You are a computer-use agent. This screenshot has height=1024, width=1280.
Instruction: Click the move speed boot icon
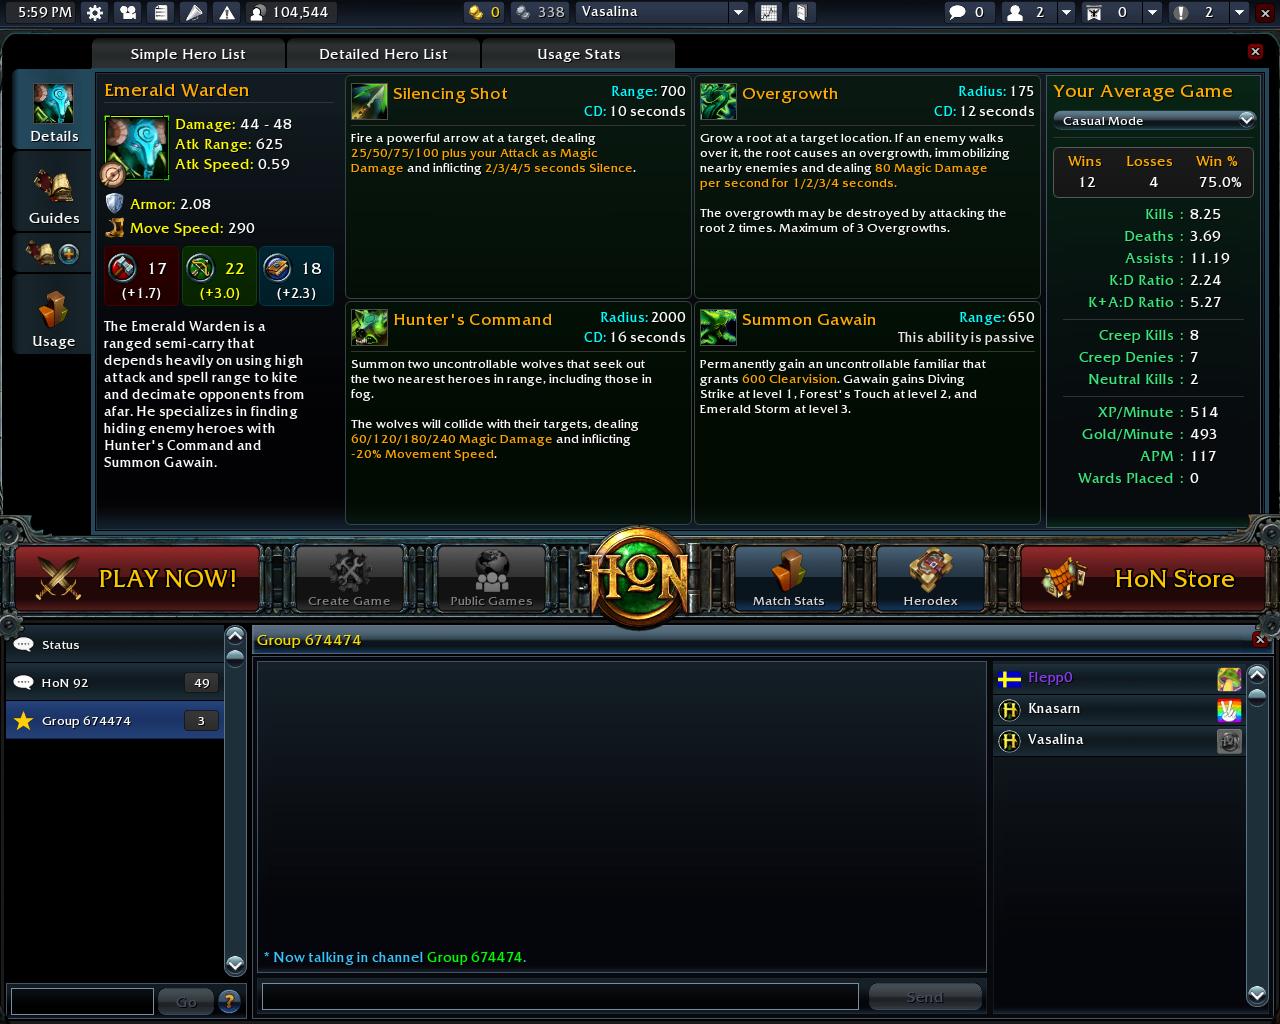point(115,228)
